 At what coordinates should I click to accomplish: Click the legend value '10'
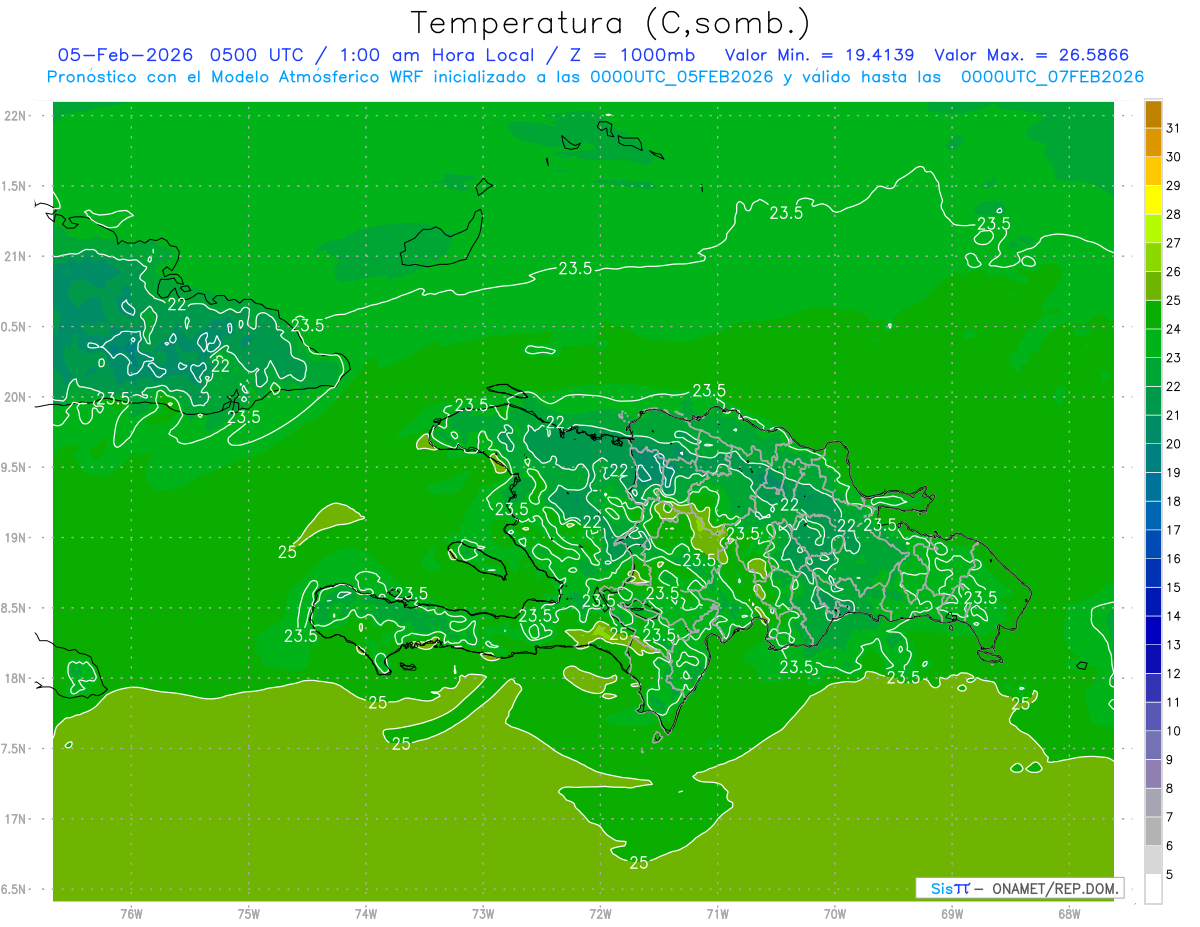click(x=1173, y=731)
